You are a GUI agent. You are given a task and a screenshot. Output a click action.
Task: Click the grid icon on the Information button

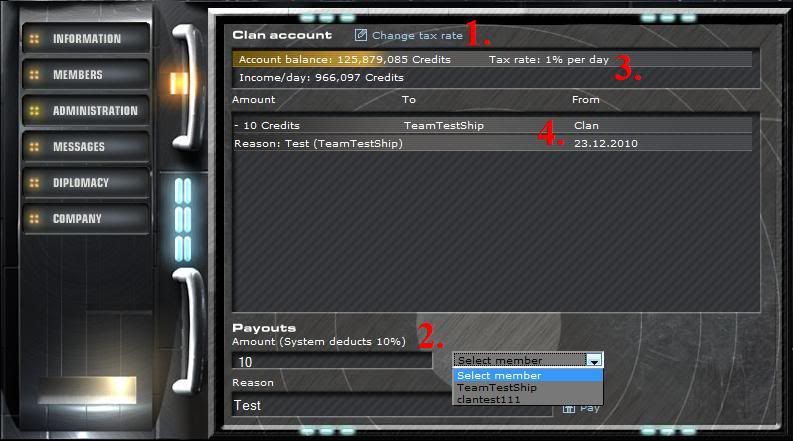(x=34, y=39)
